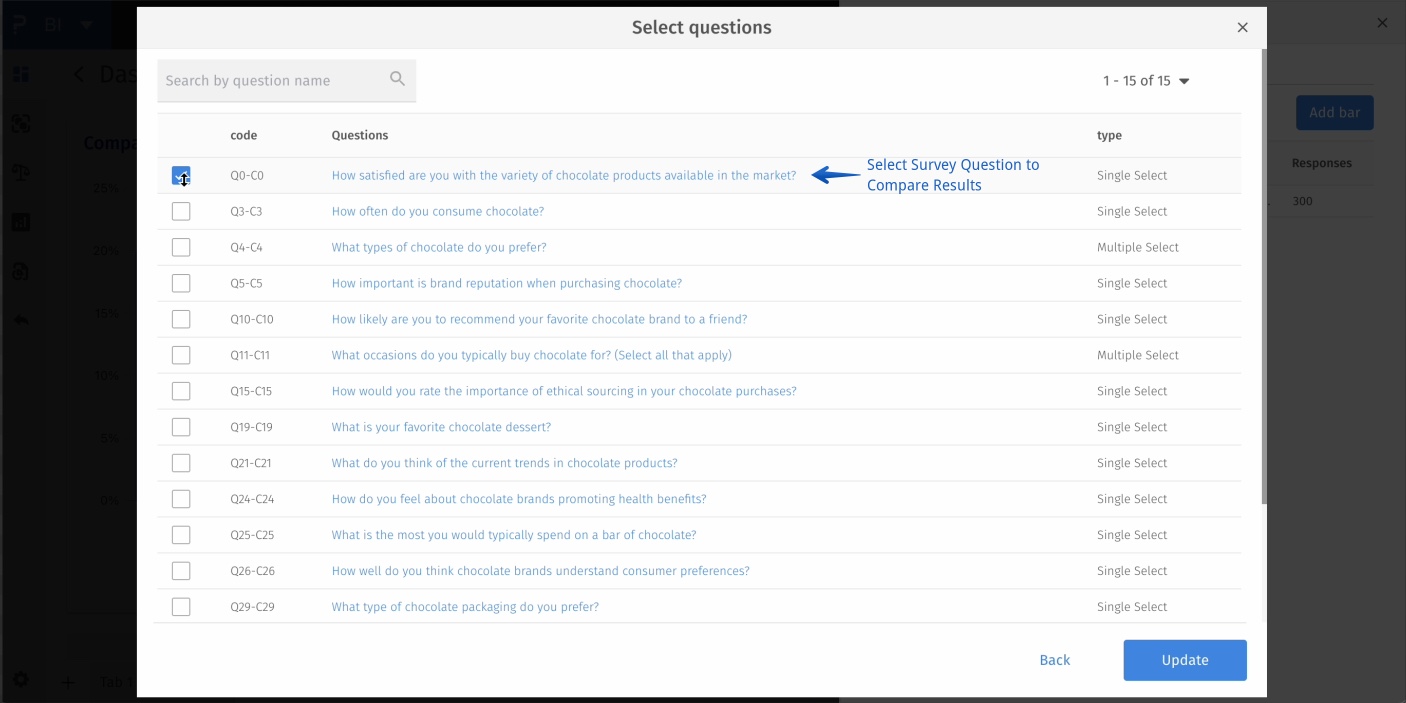Uncheck the selected Q0-C0 question checkbox

pos(181,175)
